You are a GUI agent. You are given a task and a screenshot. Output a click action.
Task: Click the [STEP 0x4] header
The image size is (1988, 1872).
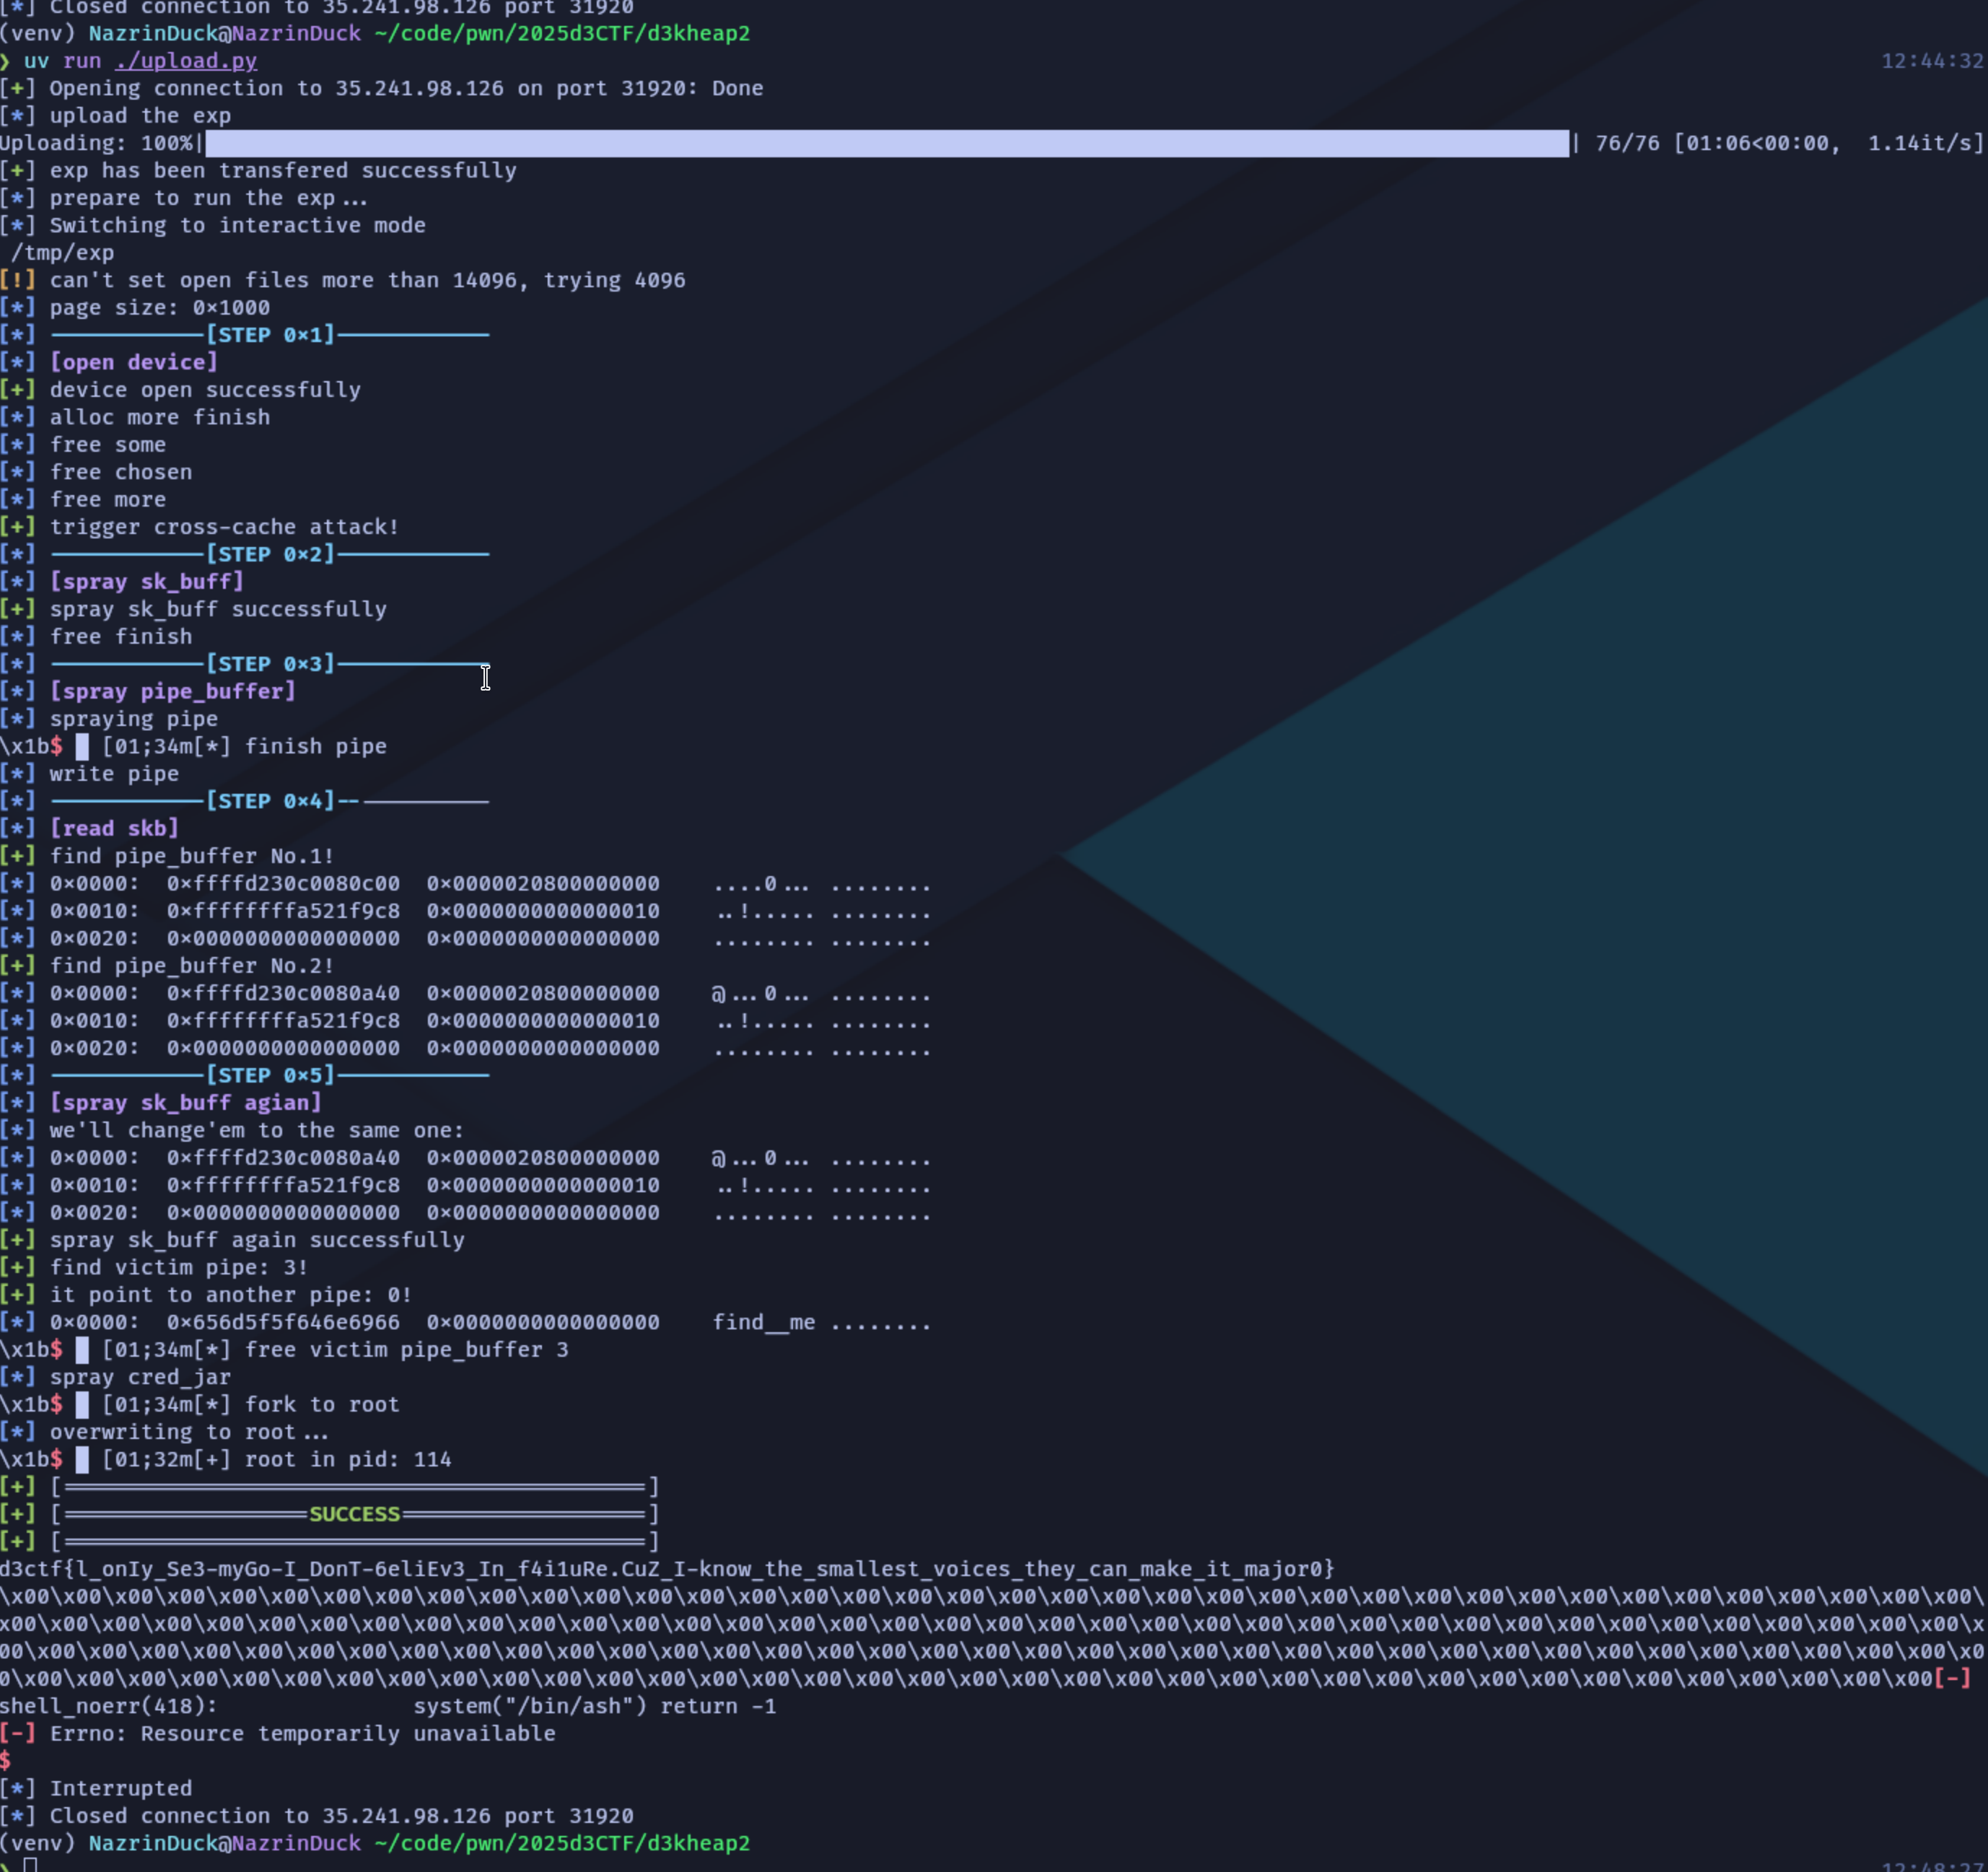tap(270, 801)
